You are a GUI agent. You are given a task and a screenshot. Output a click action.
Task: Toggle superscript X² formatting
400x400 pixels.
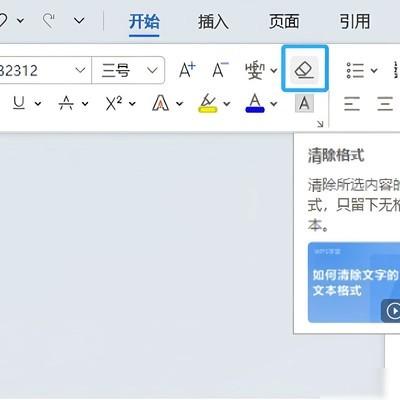point(113,103)
